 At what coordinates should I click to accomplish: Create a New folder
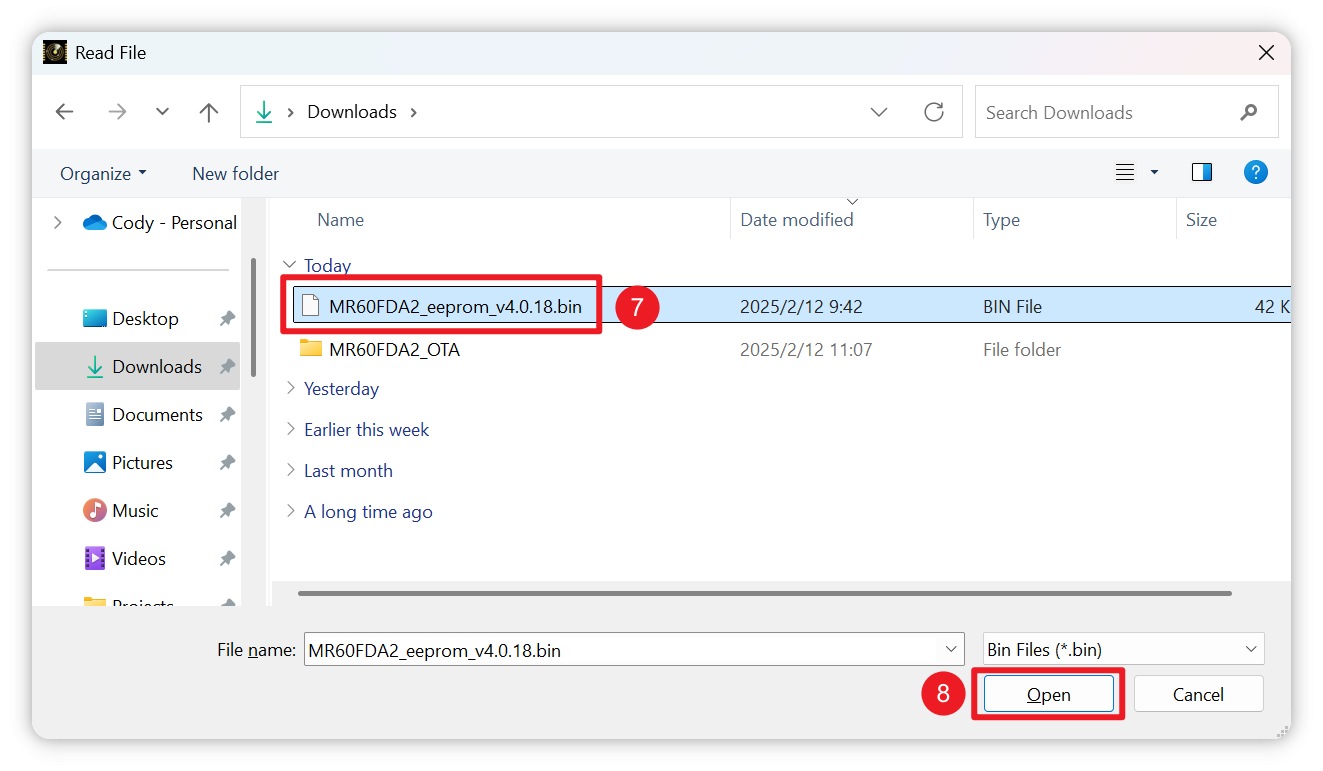[x=235, y=173]
